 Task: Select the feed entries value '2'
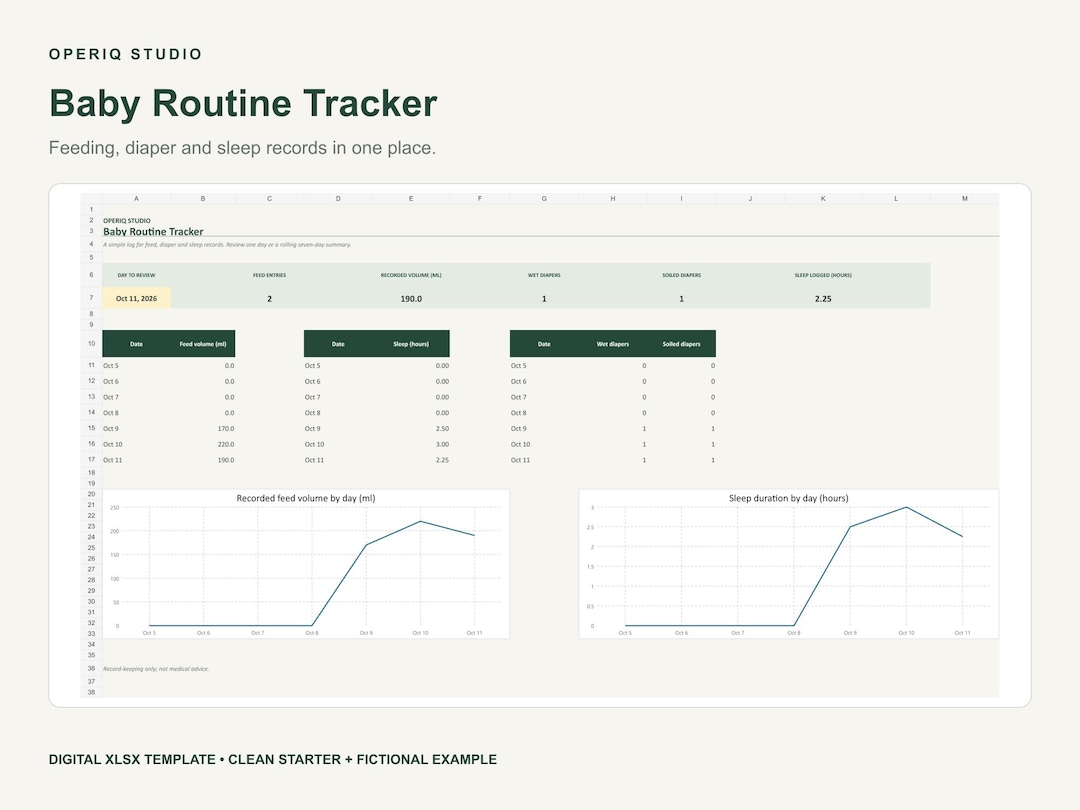tap(269, 298)
